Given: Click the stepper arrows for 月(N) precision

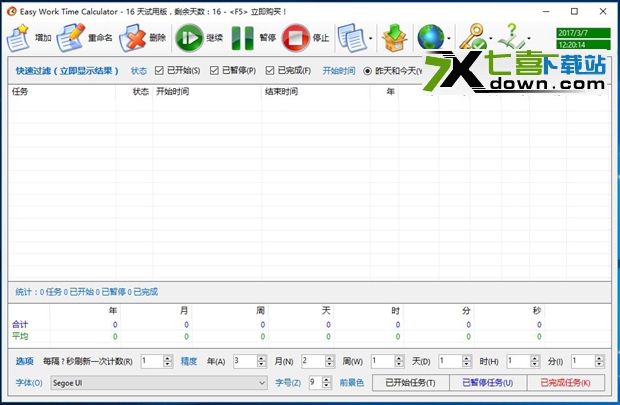Looking at the screenshot, I should click(330, 361).
